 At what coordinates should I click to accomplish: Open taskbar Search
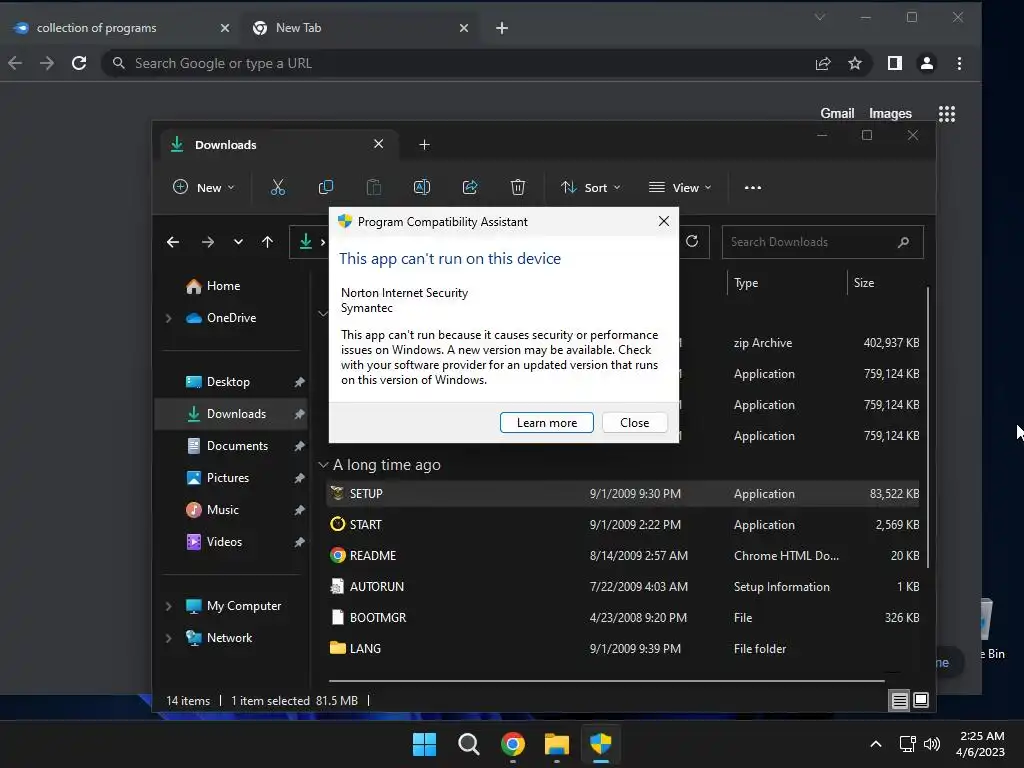[x=469, y=744]
